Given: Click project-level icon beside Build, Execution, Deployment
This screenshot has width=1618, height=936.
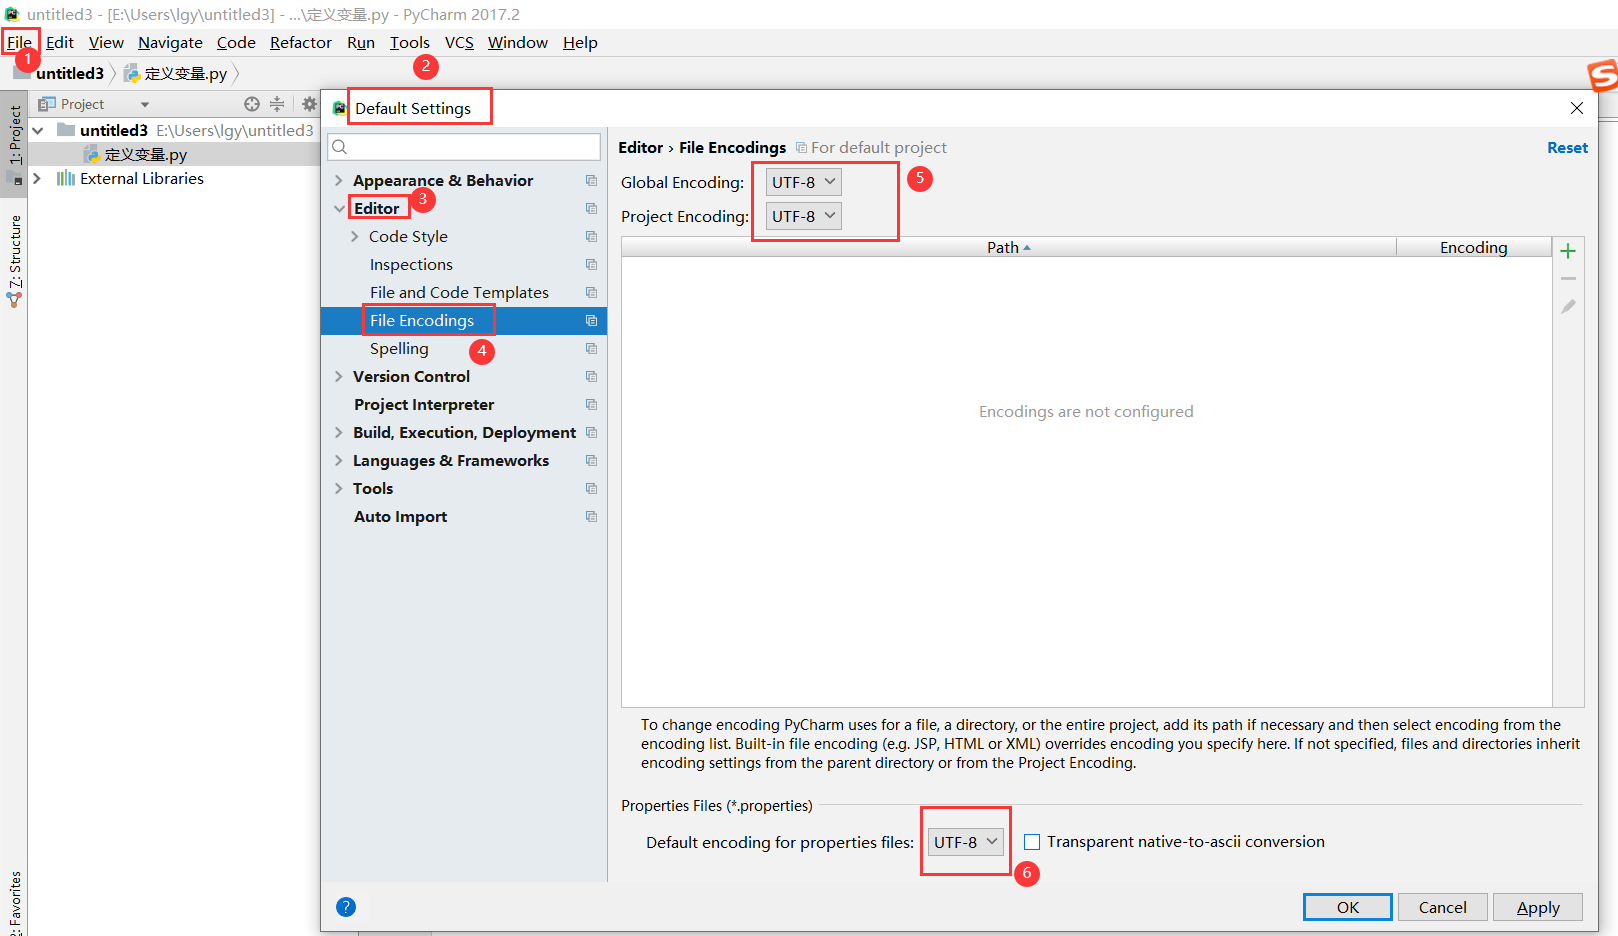Looking at the screenshot, I should click(591, 432).
